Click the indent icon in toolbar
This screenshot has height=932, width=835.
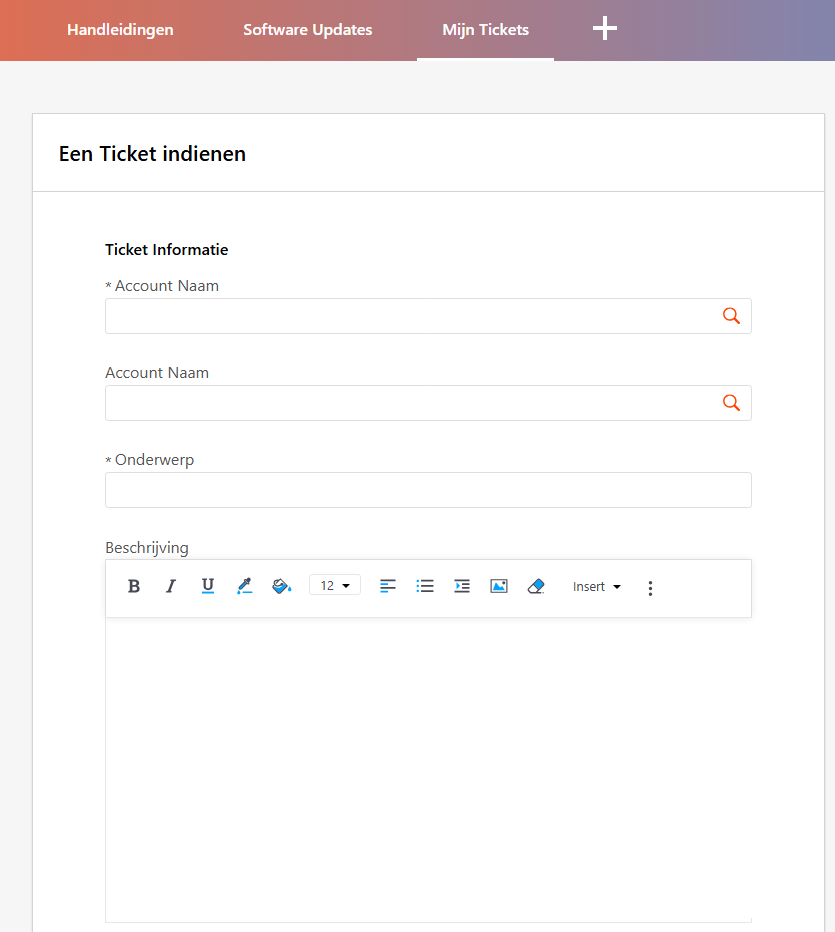click(462, 587)
